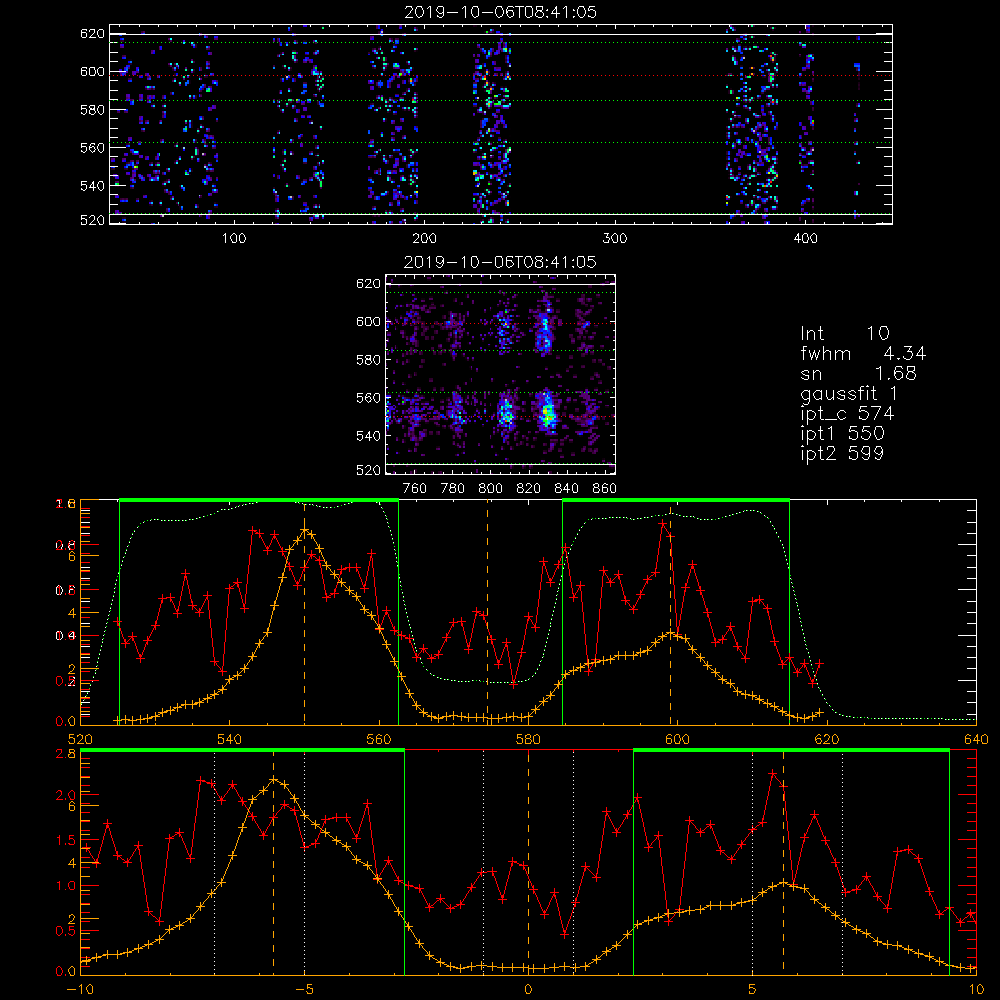Screen dimensions: 1000x1000
Task: Click x-axis label 5 of bottom profile plot
Action: 753,990
